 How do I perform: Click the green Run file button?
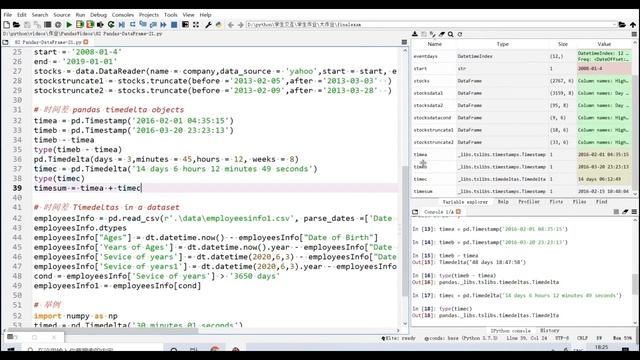pos(69,25)
